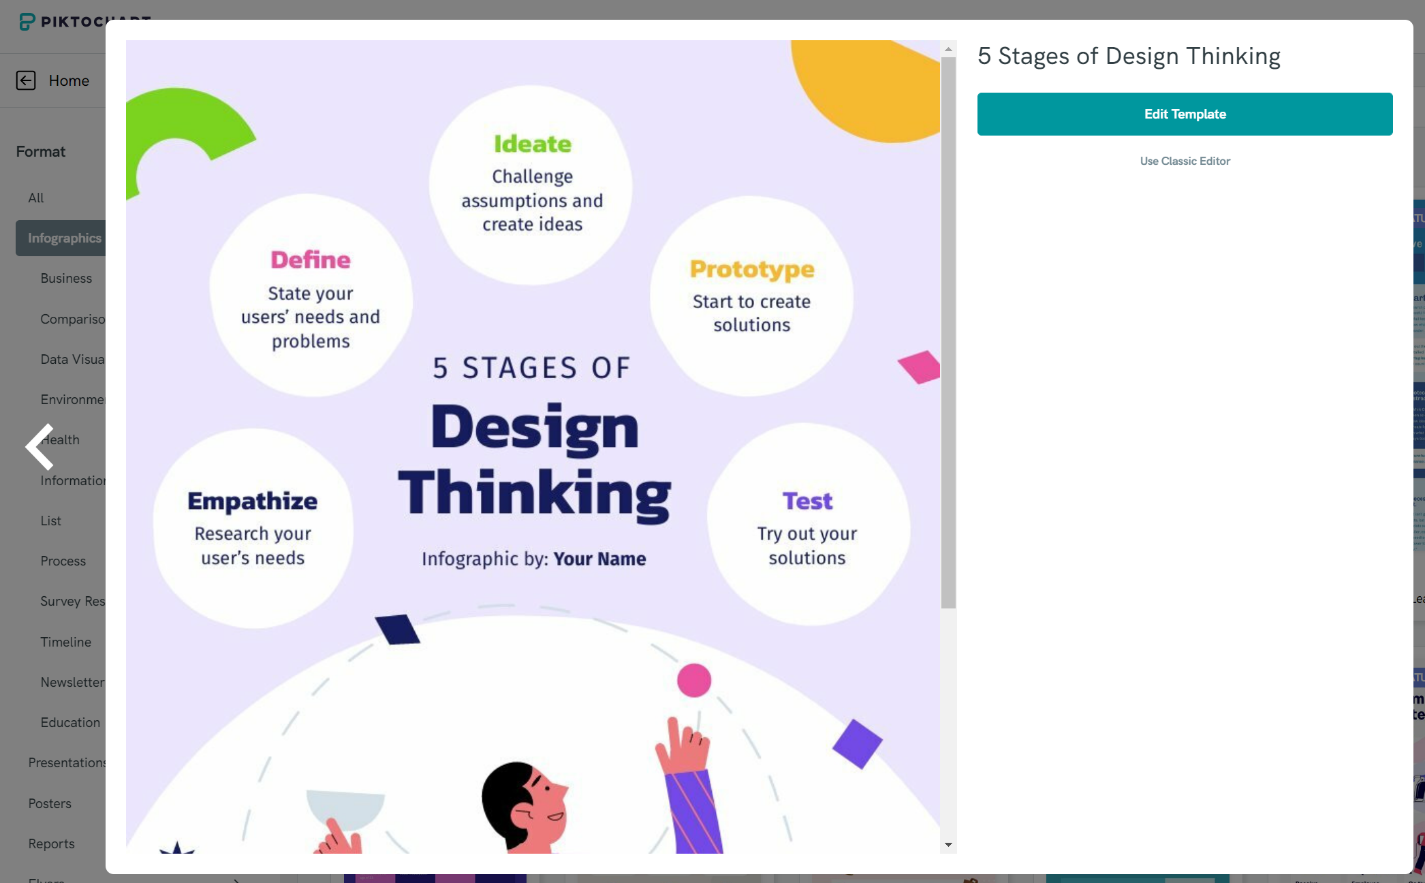1425x883 pixels.
Task: Switch to the Reports format
Action: tap(52, 844)
